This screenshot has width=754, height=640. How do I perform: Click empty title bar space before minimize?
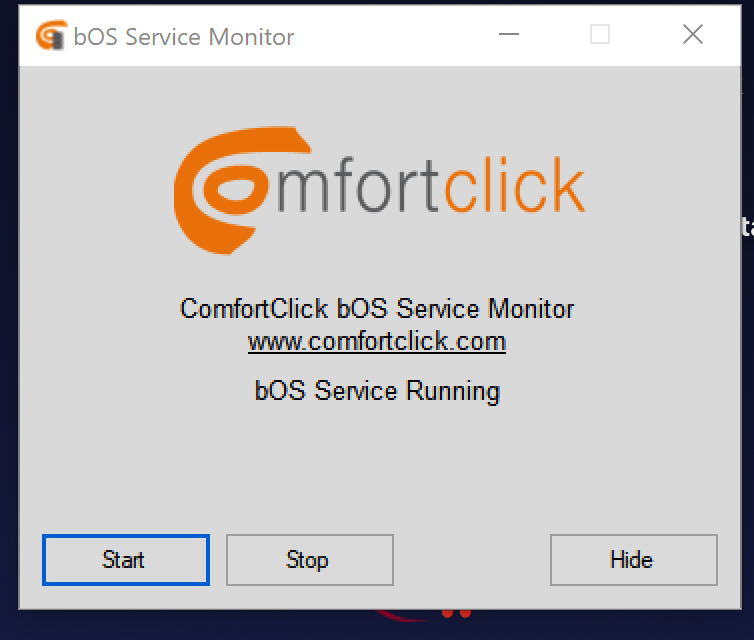pos(400,36)
